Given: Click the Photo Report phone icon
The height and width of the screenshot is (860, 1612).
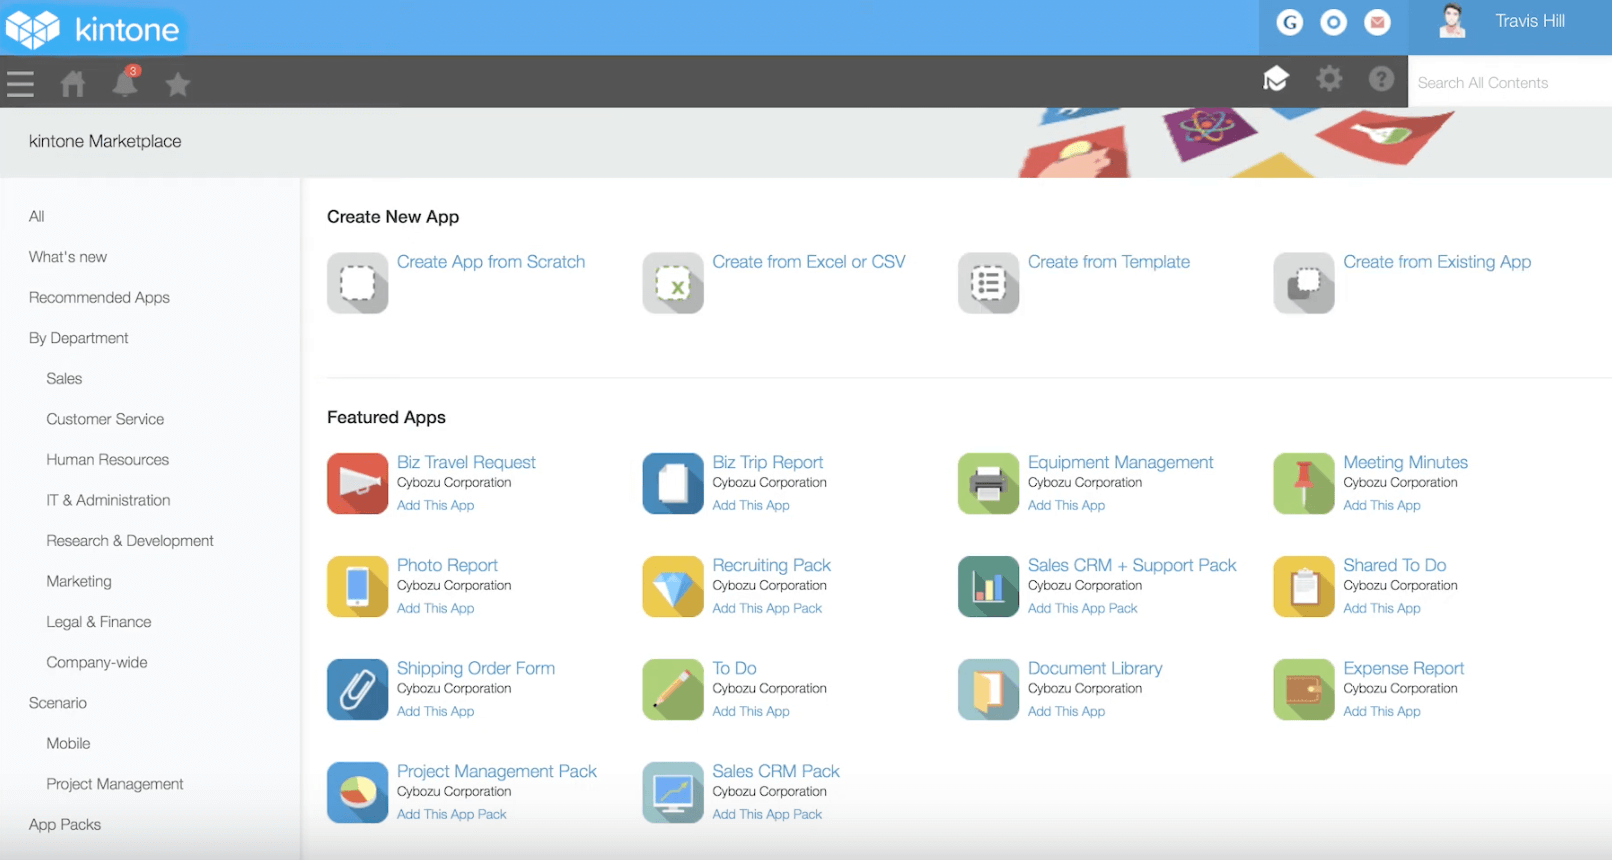Looking at the screenshot, I should [x=357, y=587].
